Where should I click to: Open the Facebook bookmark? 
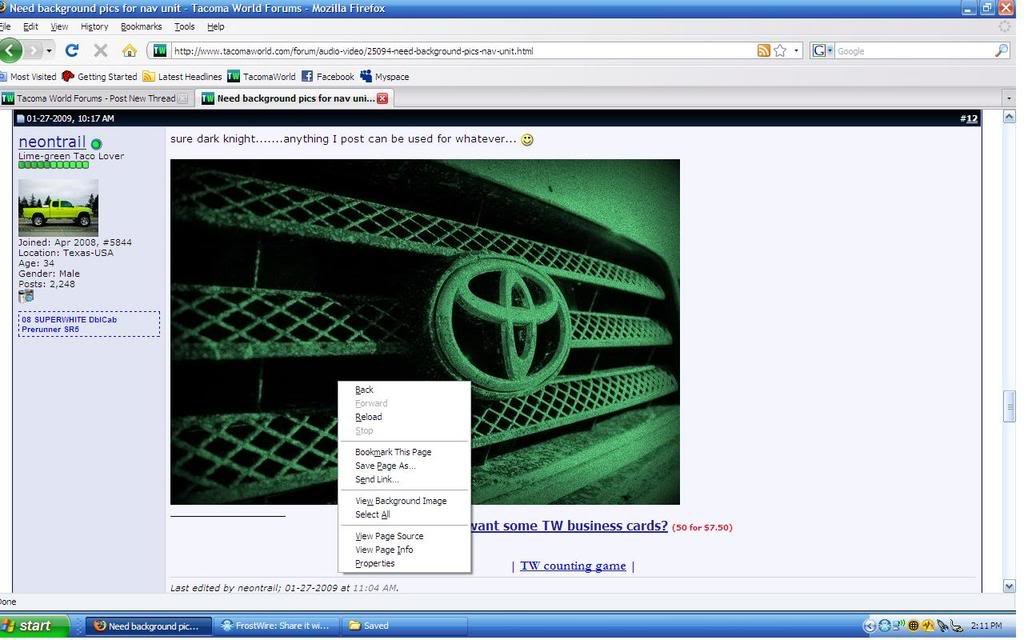pos(328,76)
